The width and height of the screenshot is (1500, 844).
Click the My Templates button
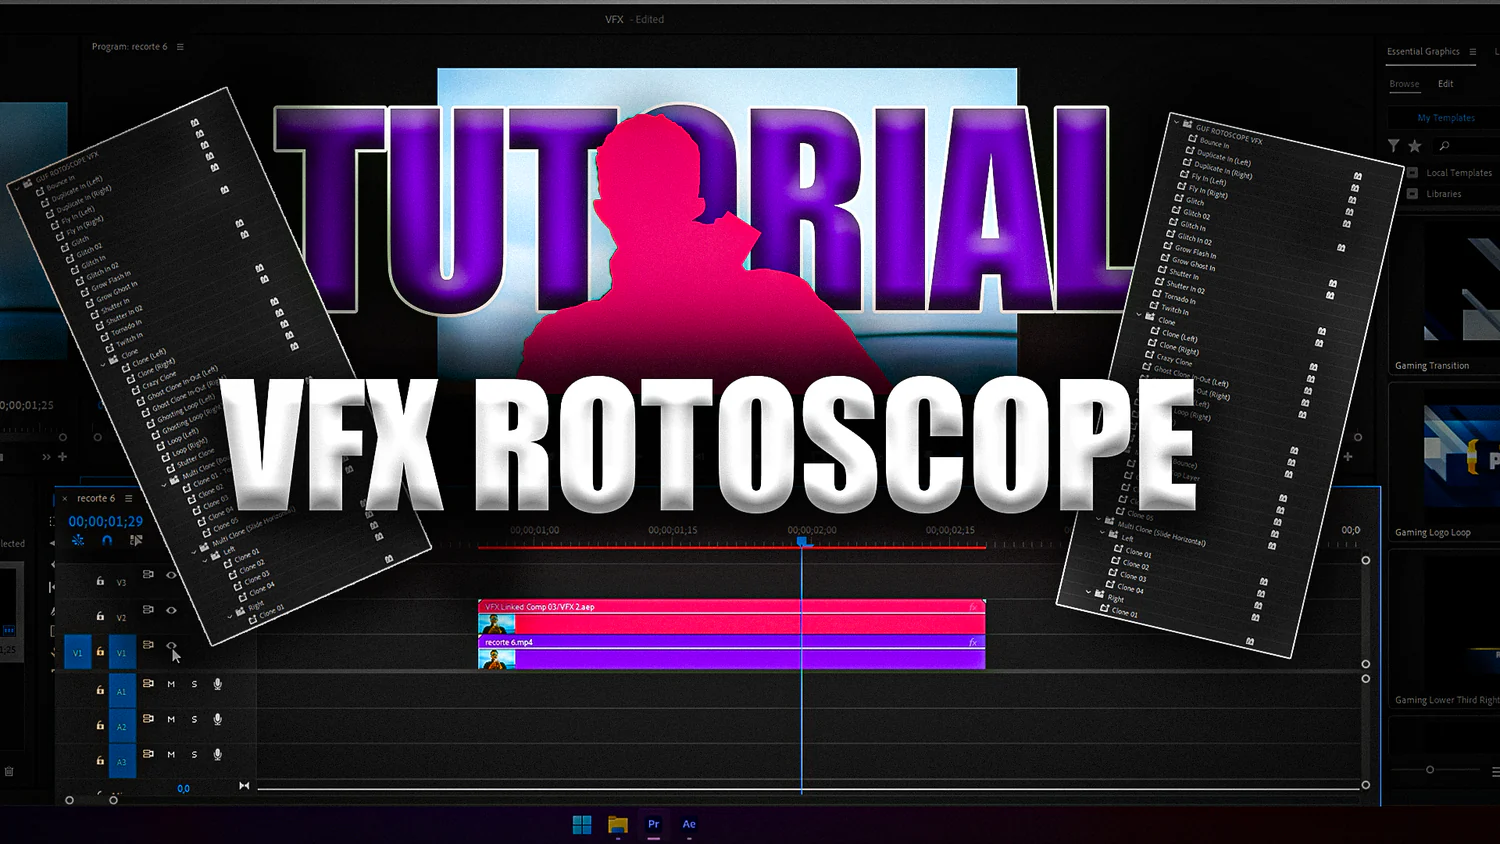tap(1445, 118)
